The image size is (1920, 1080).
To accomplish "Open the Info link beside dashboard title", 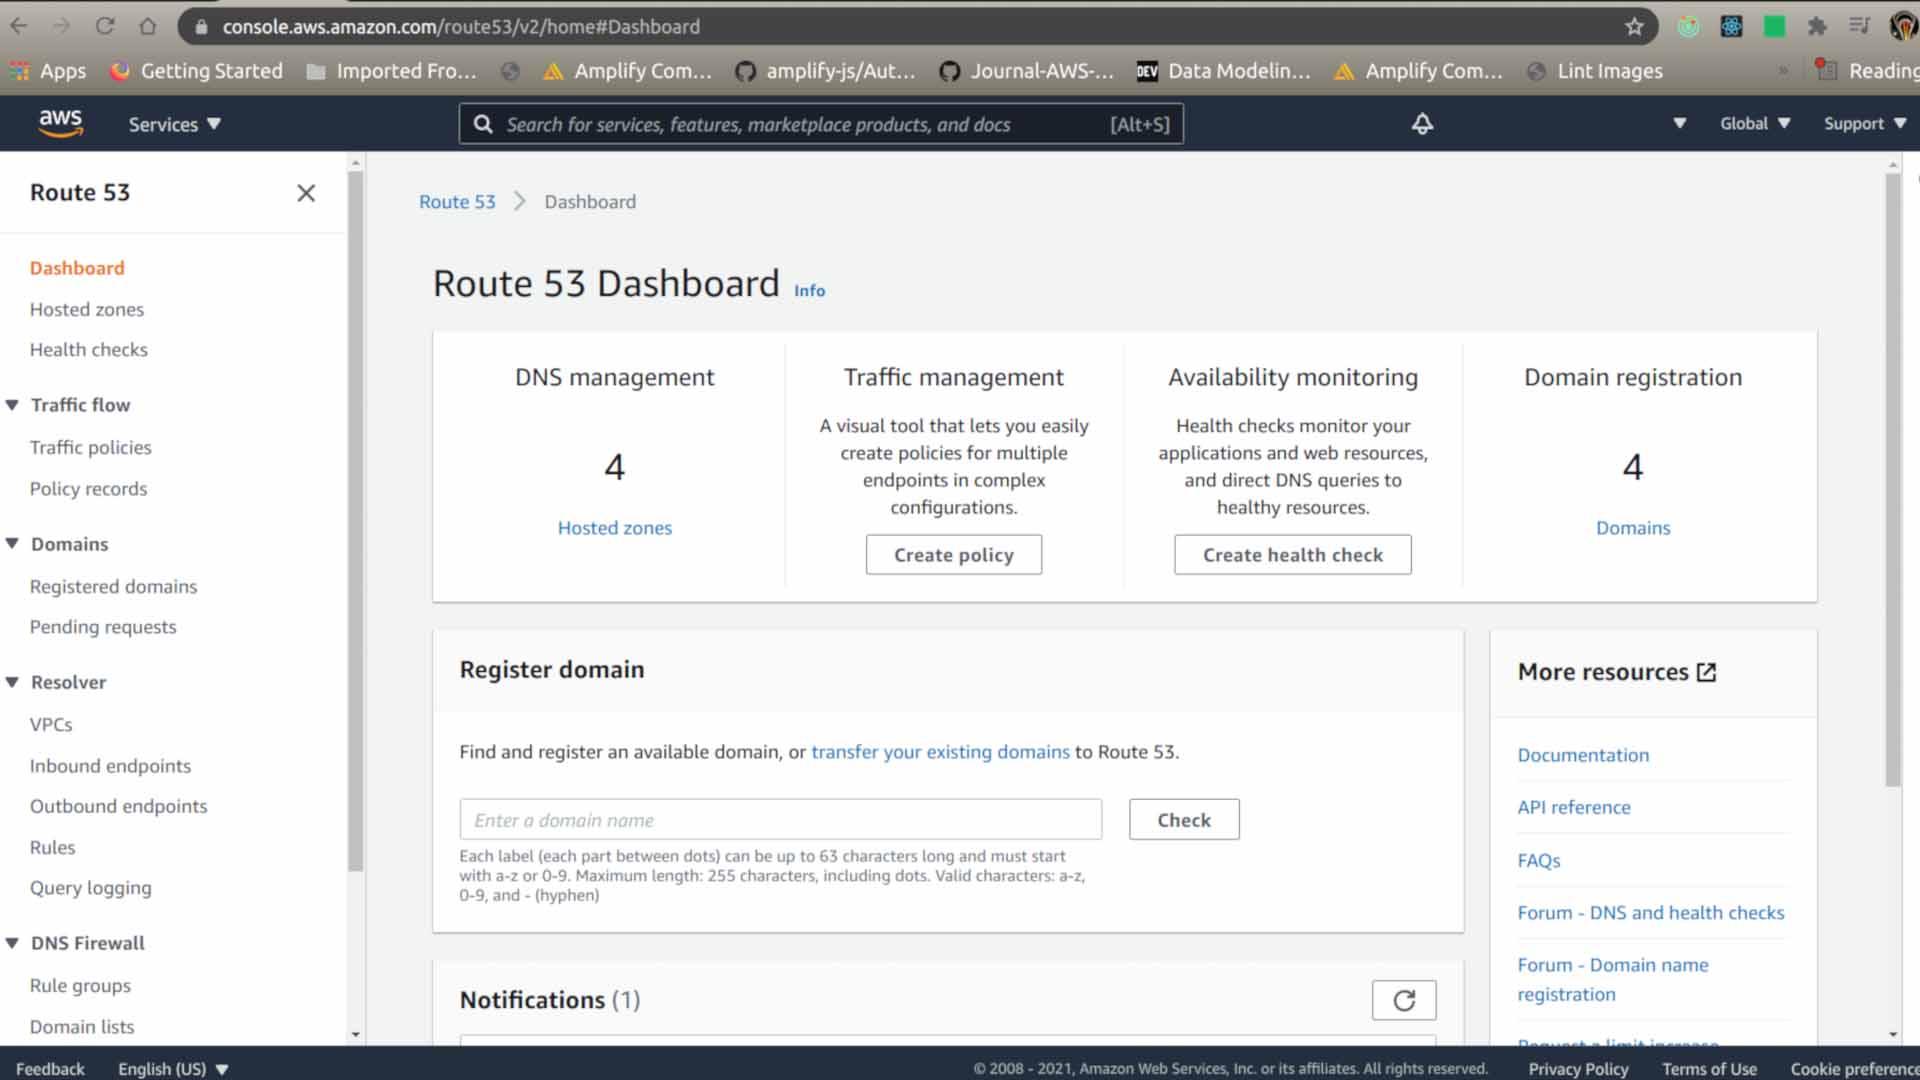I will 809,291.
